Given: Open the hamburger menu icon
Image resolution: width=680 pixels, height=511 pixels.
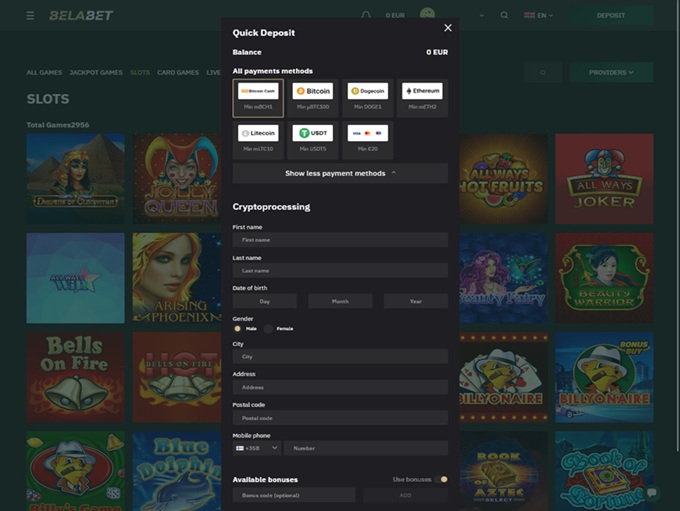Looking at the screenshot, I should click(x=30, y=16).
